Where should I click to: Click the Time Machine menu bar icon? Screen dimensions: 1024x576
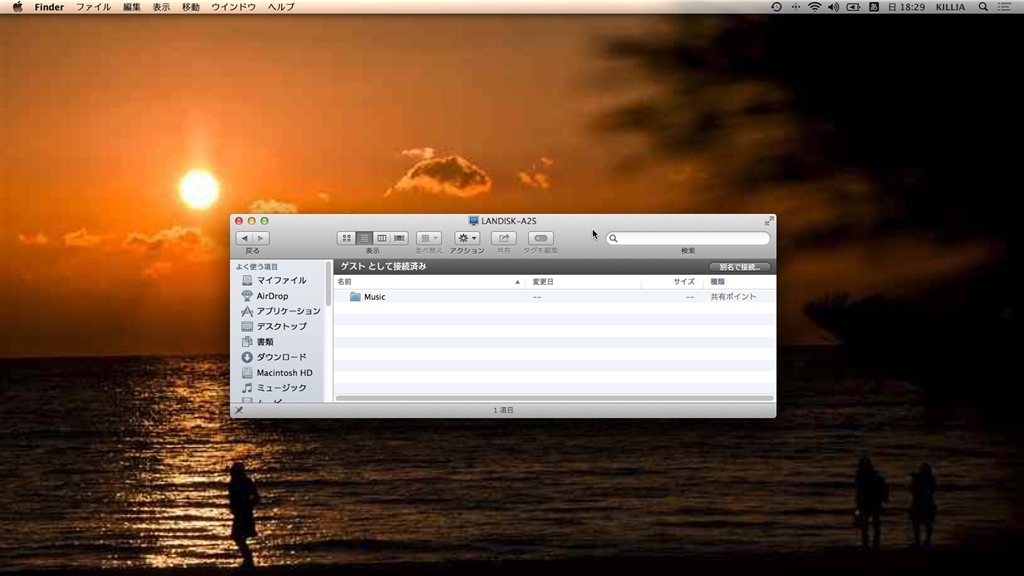coord(776,7)
